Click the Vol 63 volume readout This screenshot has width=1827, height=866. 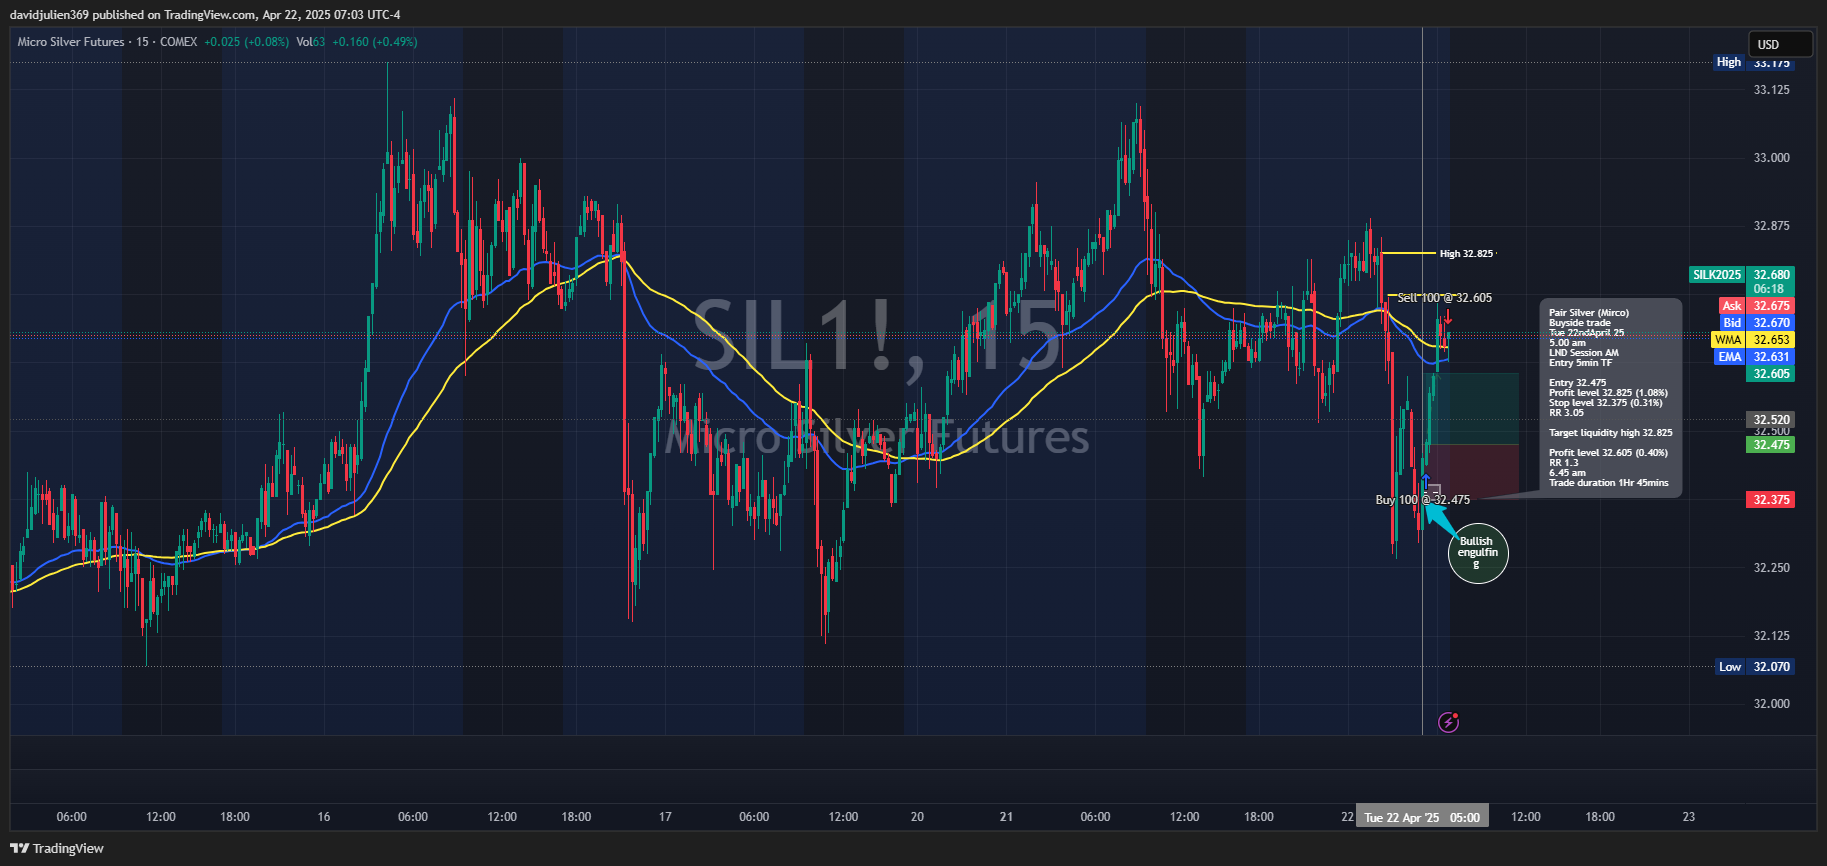(x=310, y=42)
